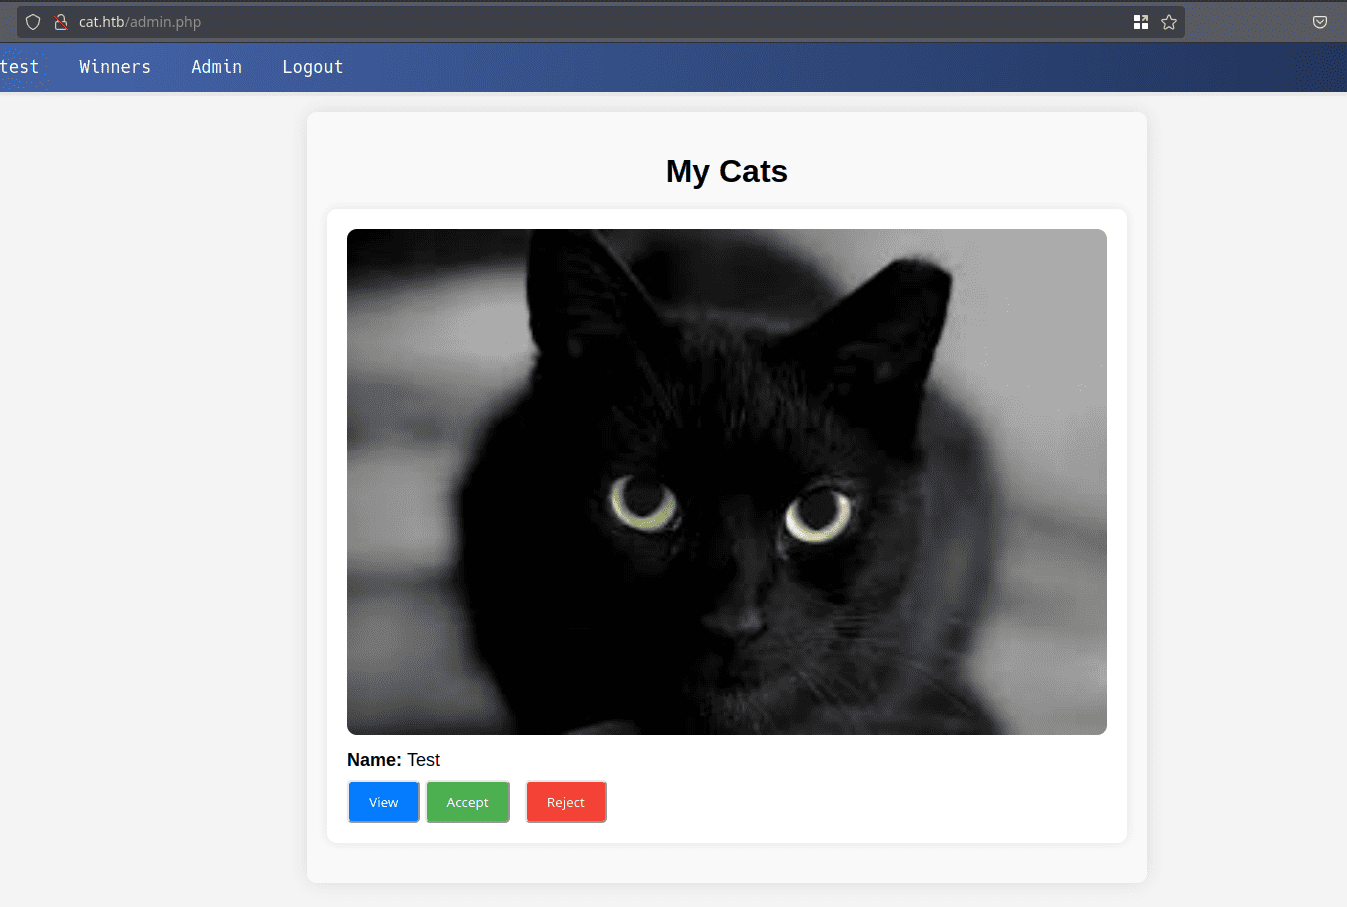Log out via the Logout link

[x=312, y=67]
